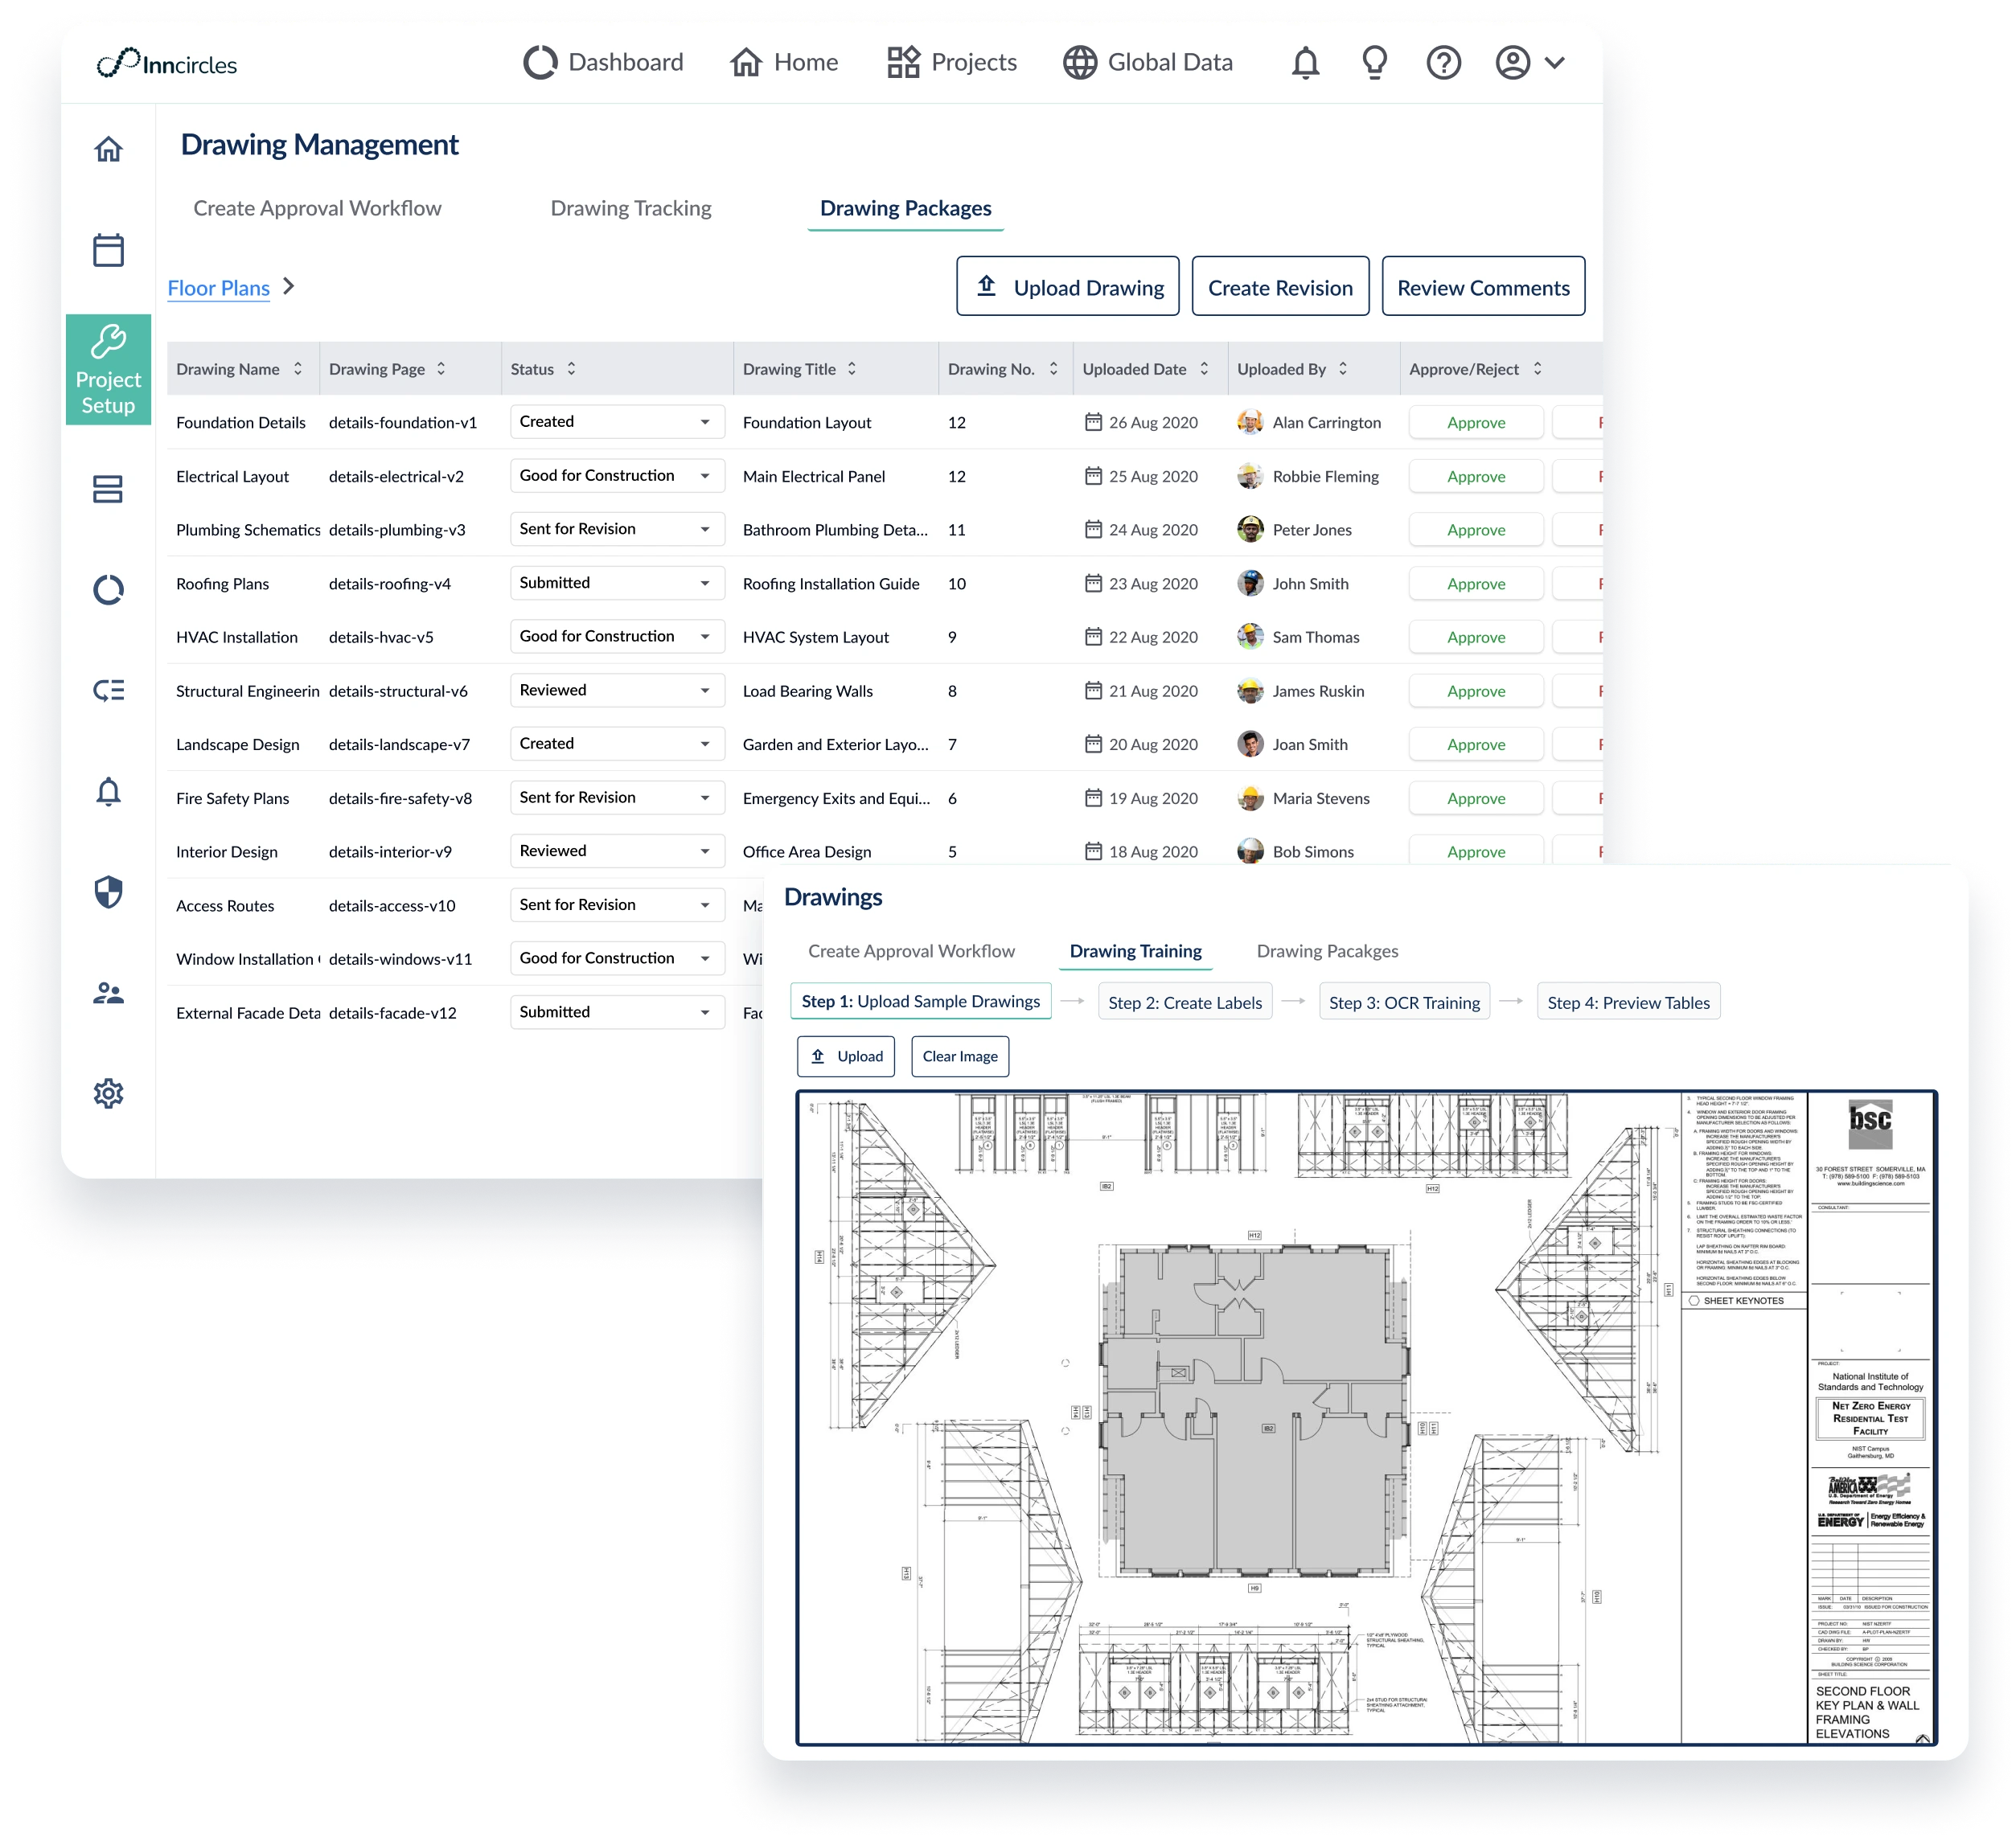Click the sidebar home icon

click(108, 149)
